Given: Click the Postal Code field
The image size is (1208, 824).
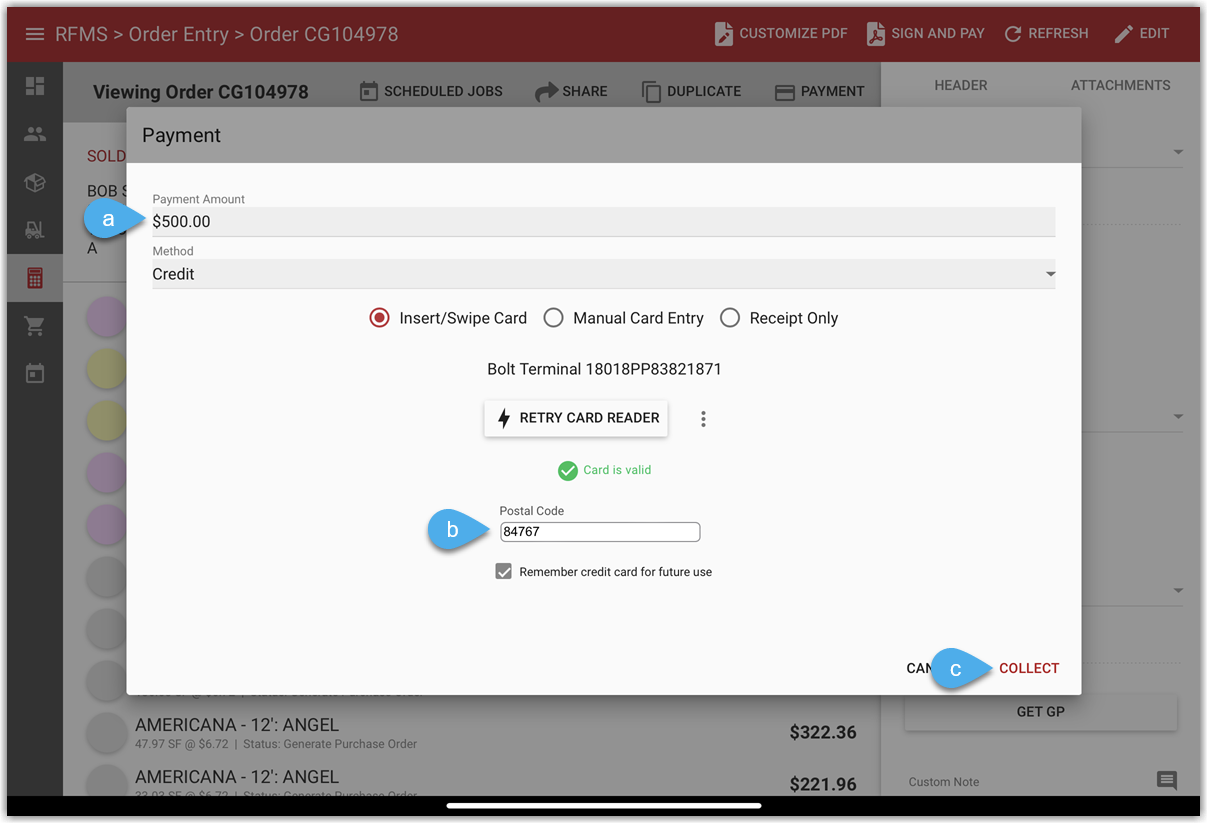Looking at the screenshot, I should [600, 532].
